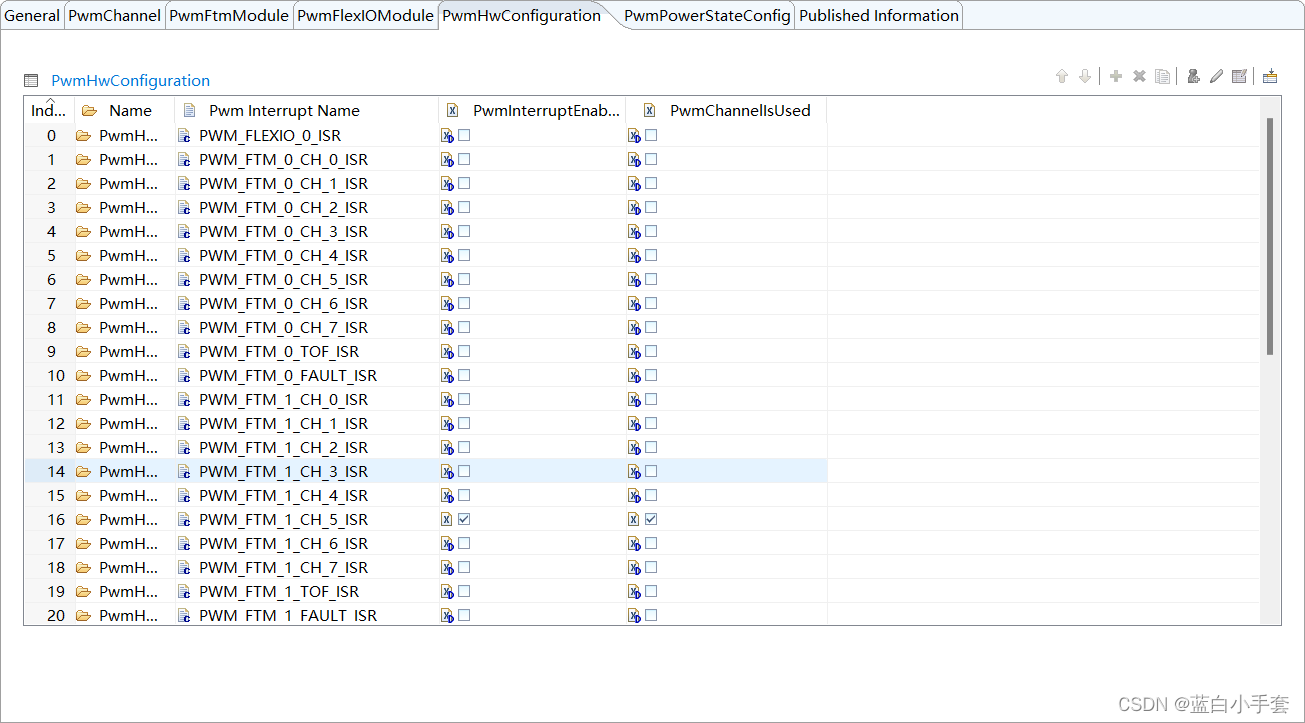The image size is (1305, 723).
Task: Click the import into table icon
Action: click(1270, 76)
